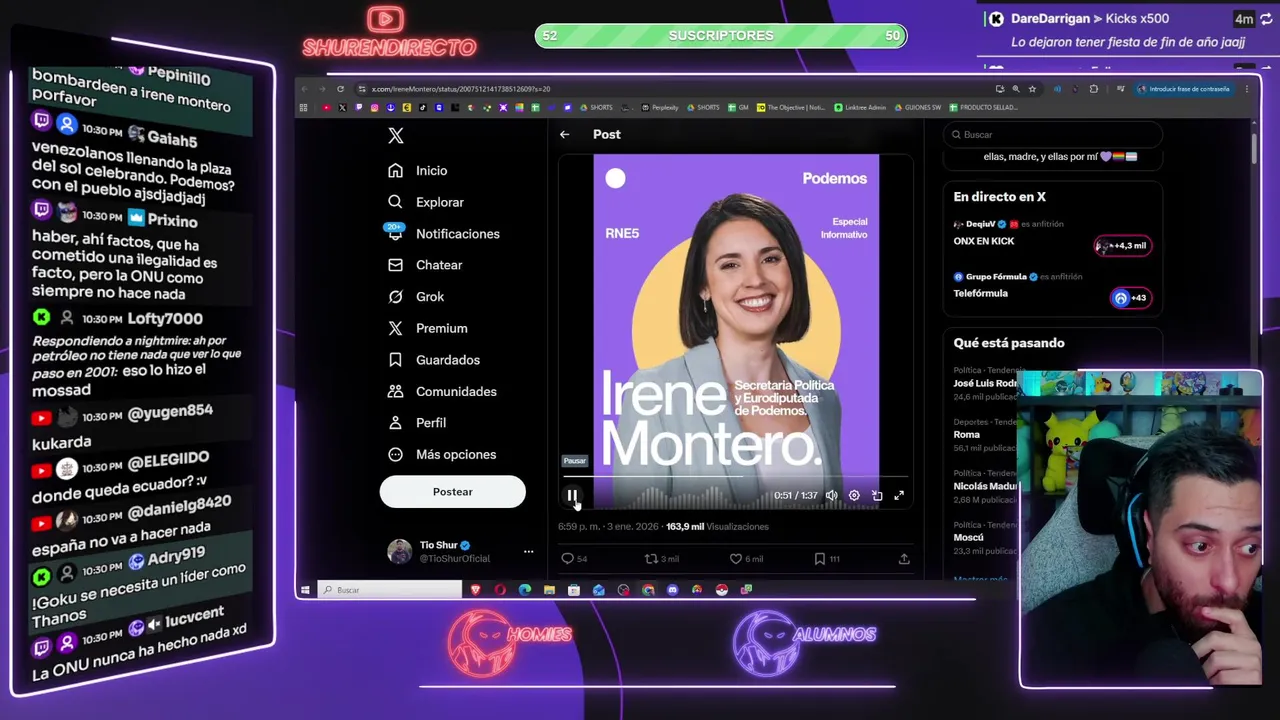1280x720 pixels.
Task: Click the Buscar search field on X
Action: 1053,135
